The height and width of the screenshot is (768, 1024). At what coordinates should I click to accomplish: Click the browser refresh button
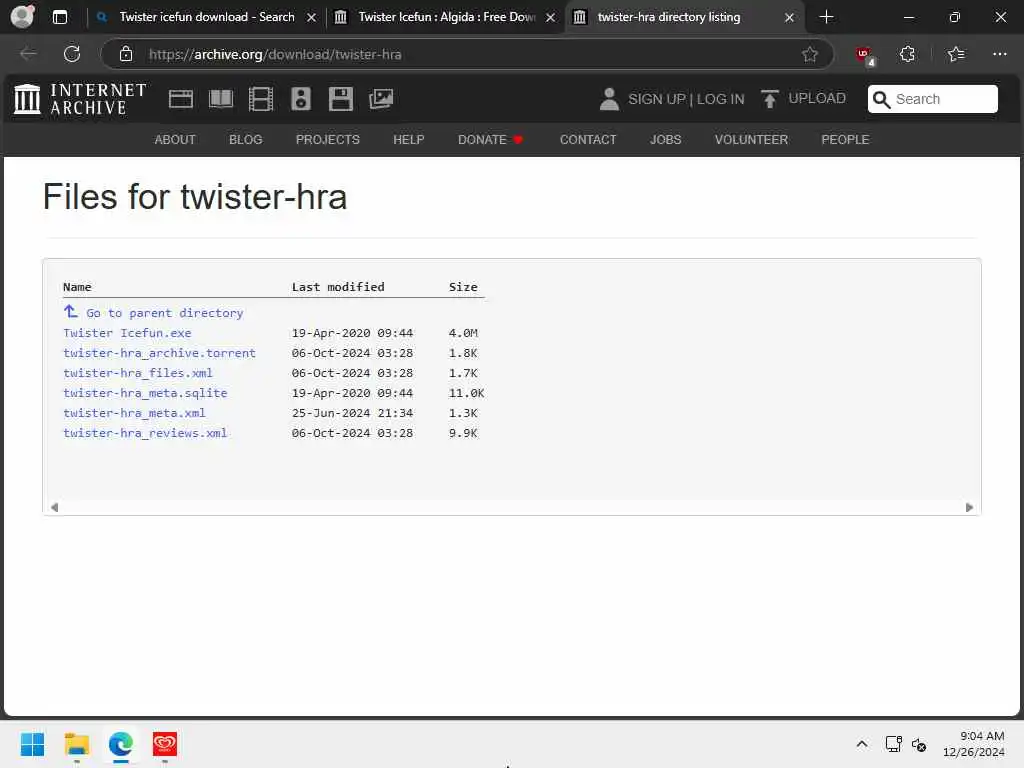(x=72, y=54)
